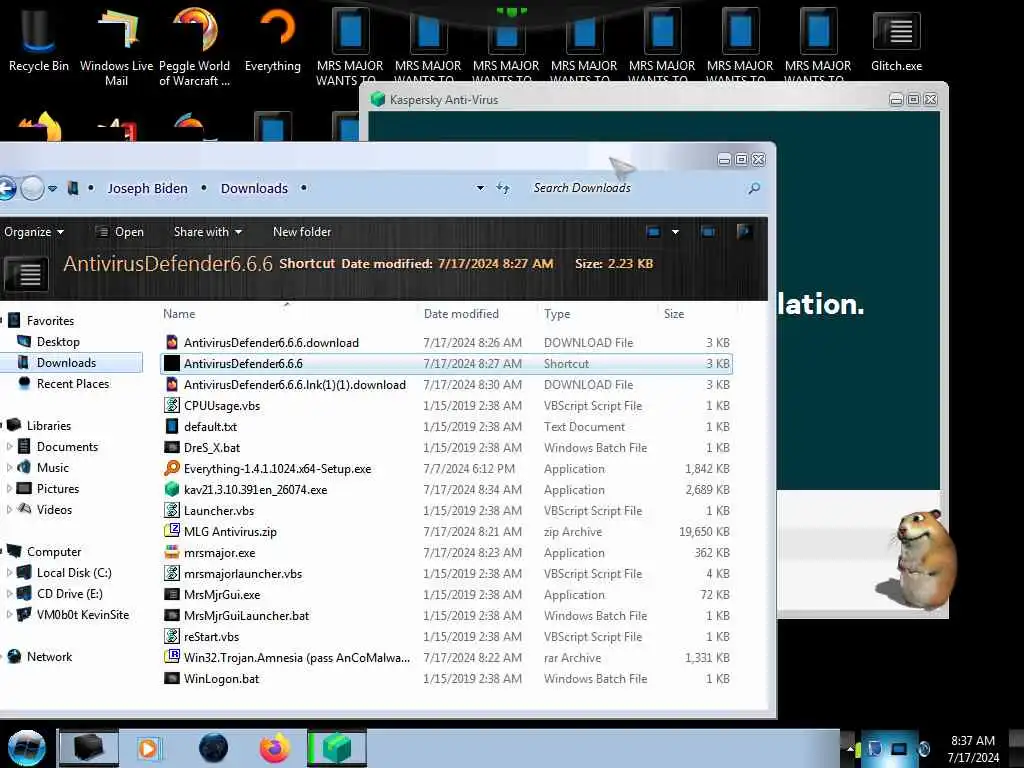Expand the Pictures library node
The height and width of the screenshot is (768, 1024).
point(9,488)
